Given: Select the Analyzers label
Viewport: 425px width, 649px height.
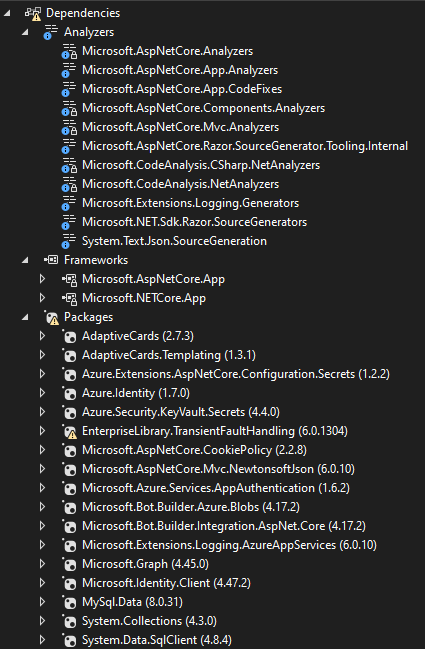Looking at the screenshot, I should click(x=89, y=32).
